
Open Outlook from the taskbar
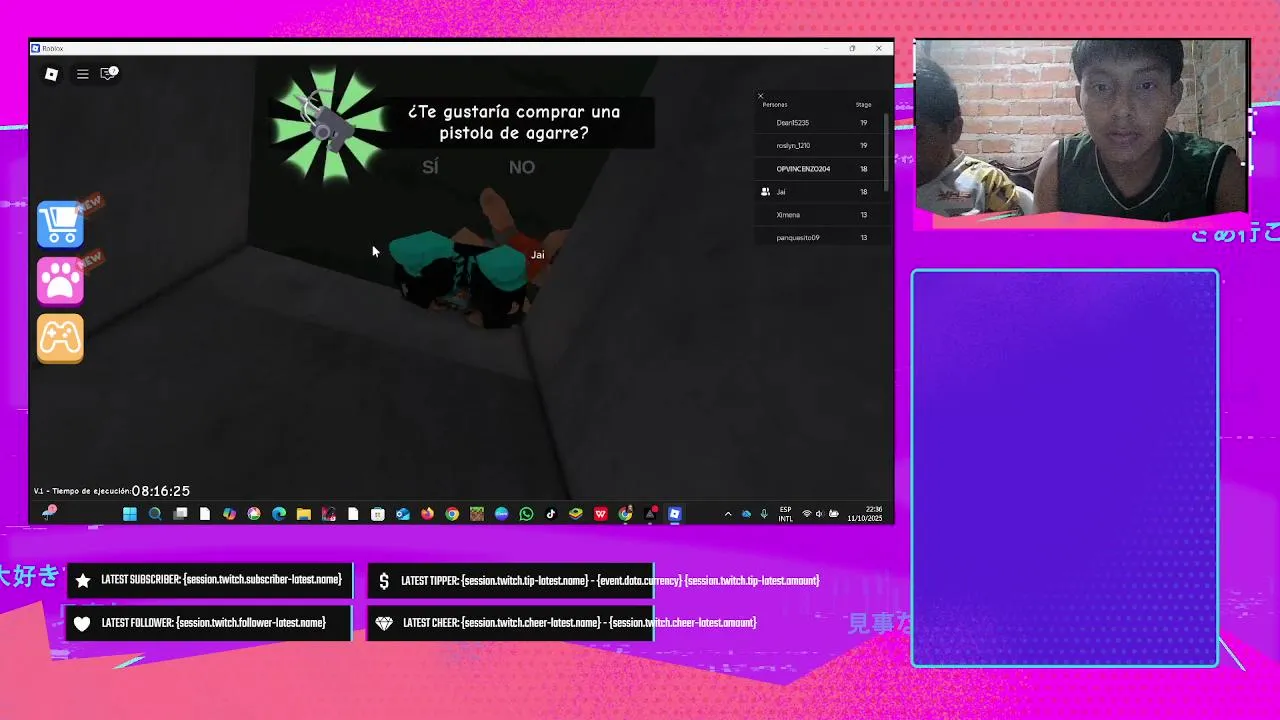tap(403, 514)
